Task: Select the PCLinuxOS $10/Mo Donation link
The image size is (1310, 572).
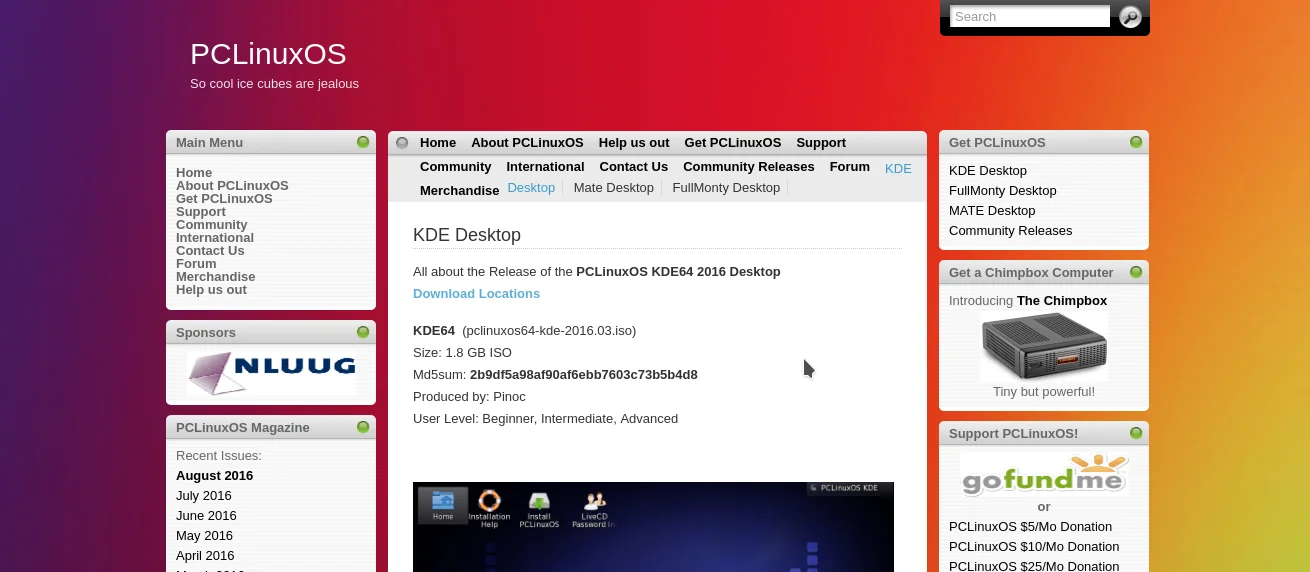Action: coord(1034,546)
